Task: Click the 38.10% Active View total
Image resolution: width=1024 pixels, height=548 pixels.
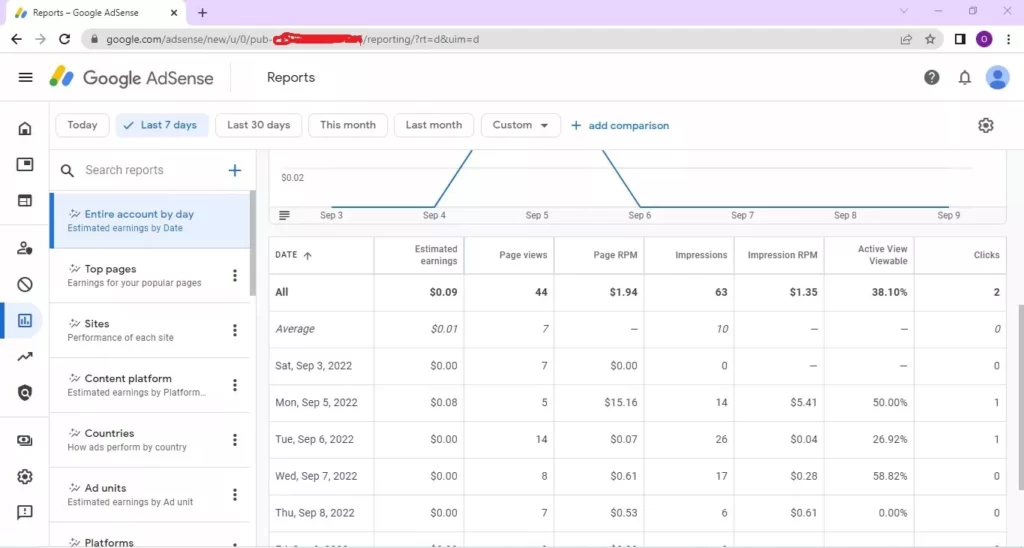Action: tap(889, 292)
